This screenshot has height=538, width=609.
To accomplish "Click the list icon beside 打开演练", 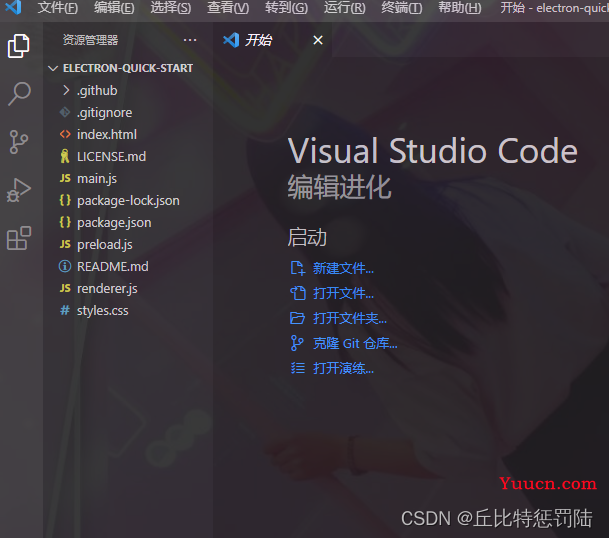I will pos(298,368).
